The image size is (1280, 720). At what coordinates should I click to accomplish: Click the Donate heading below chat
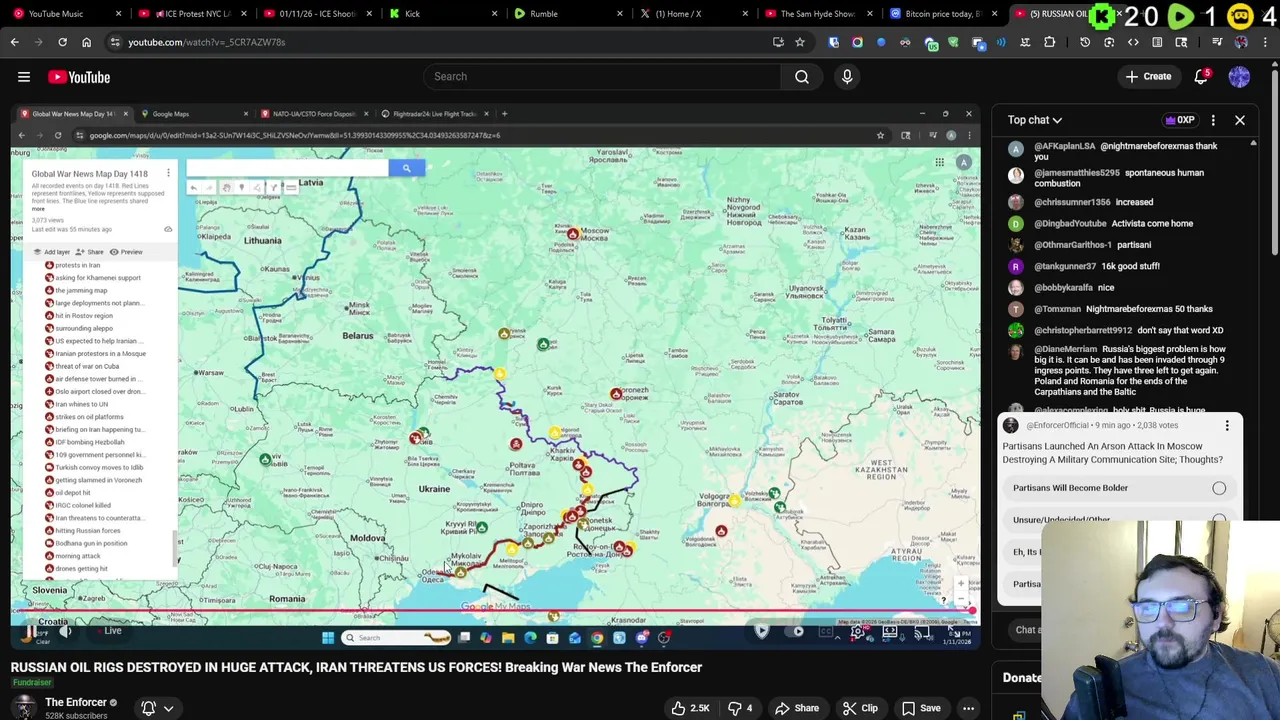coord(1022,677)
